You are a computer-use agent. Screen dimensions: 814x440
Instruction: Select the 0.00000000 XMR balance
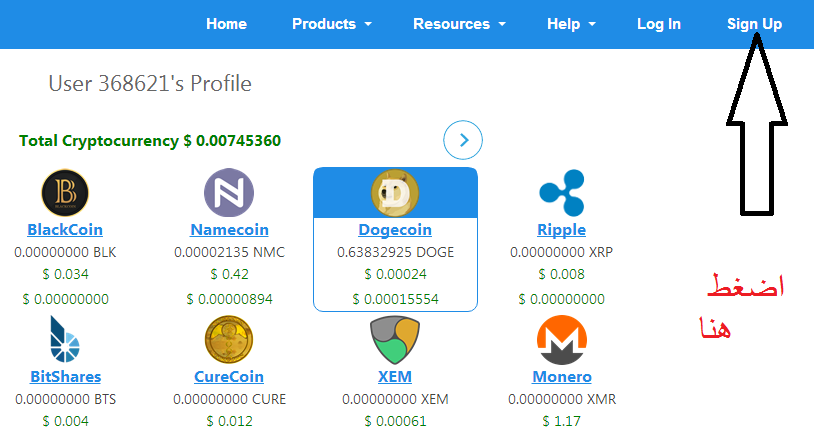(562, 399)
